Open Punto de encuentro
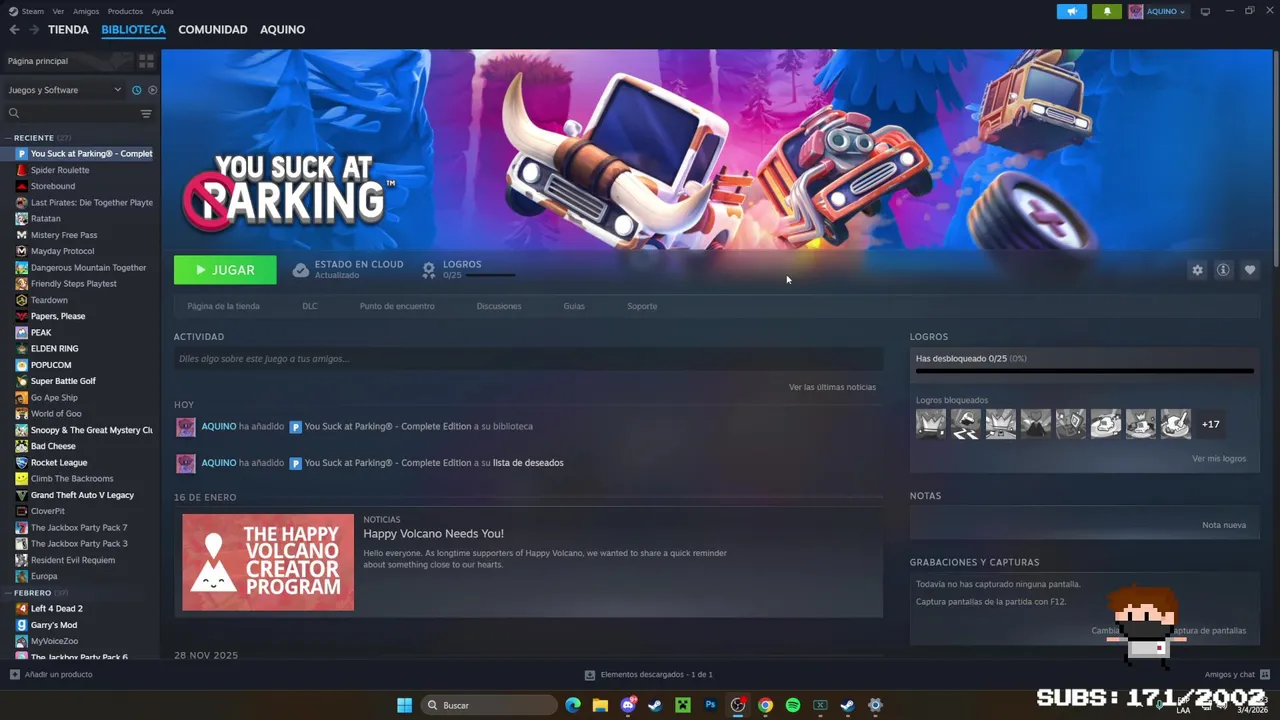Image resolution: width=1280 pixels, height=720 pixels. 397,306
